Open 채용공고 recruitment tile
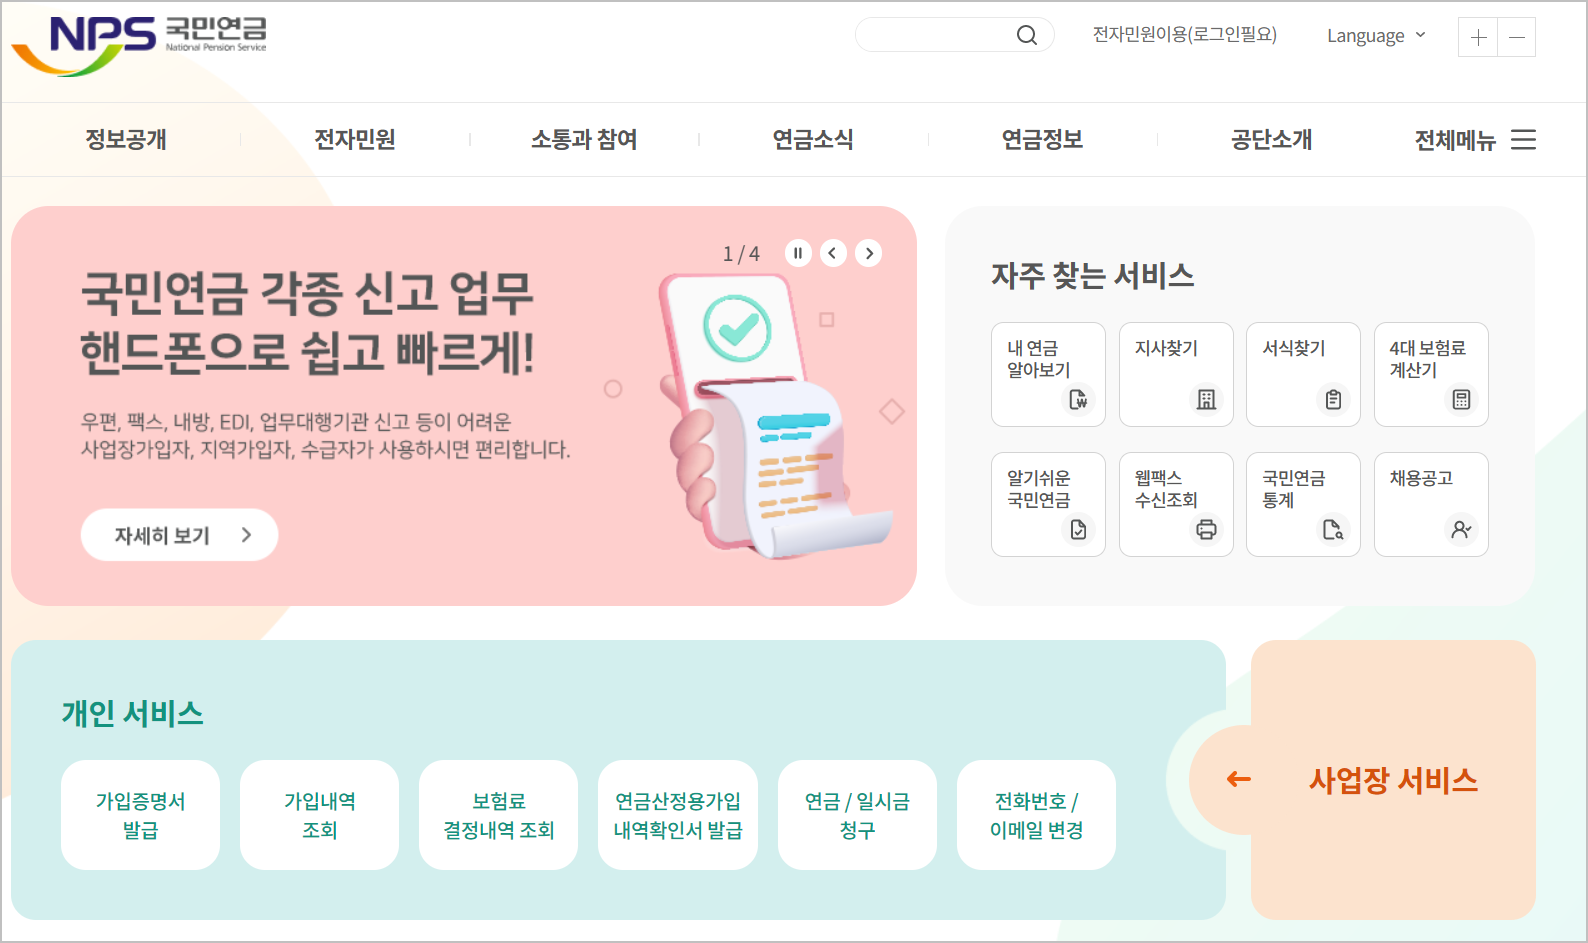The height and width of the screenshot is (943, 1588). coord(1431,504)
